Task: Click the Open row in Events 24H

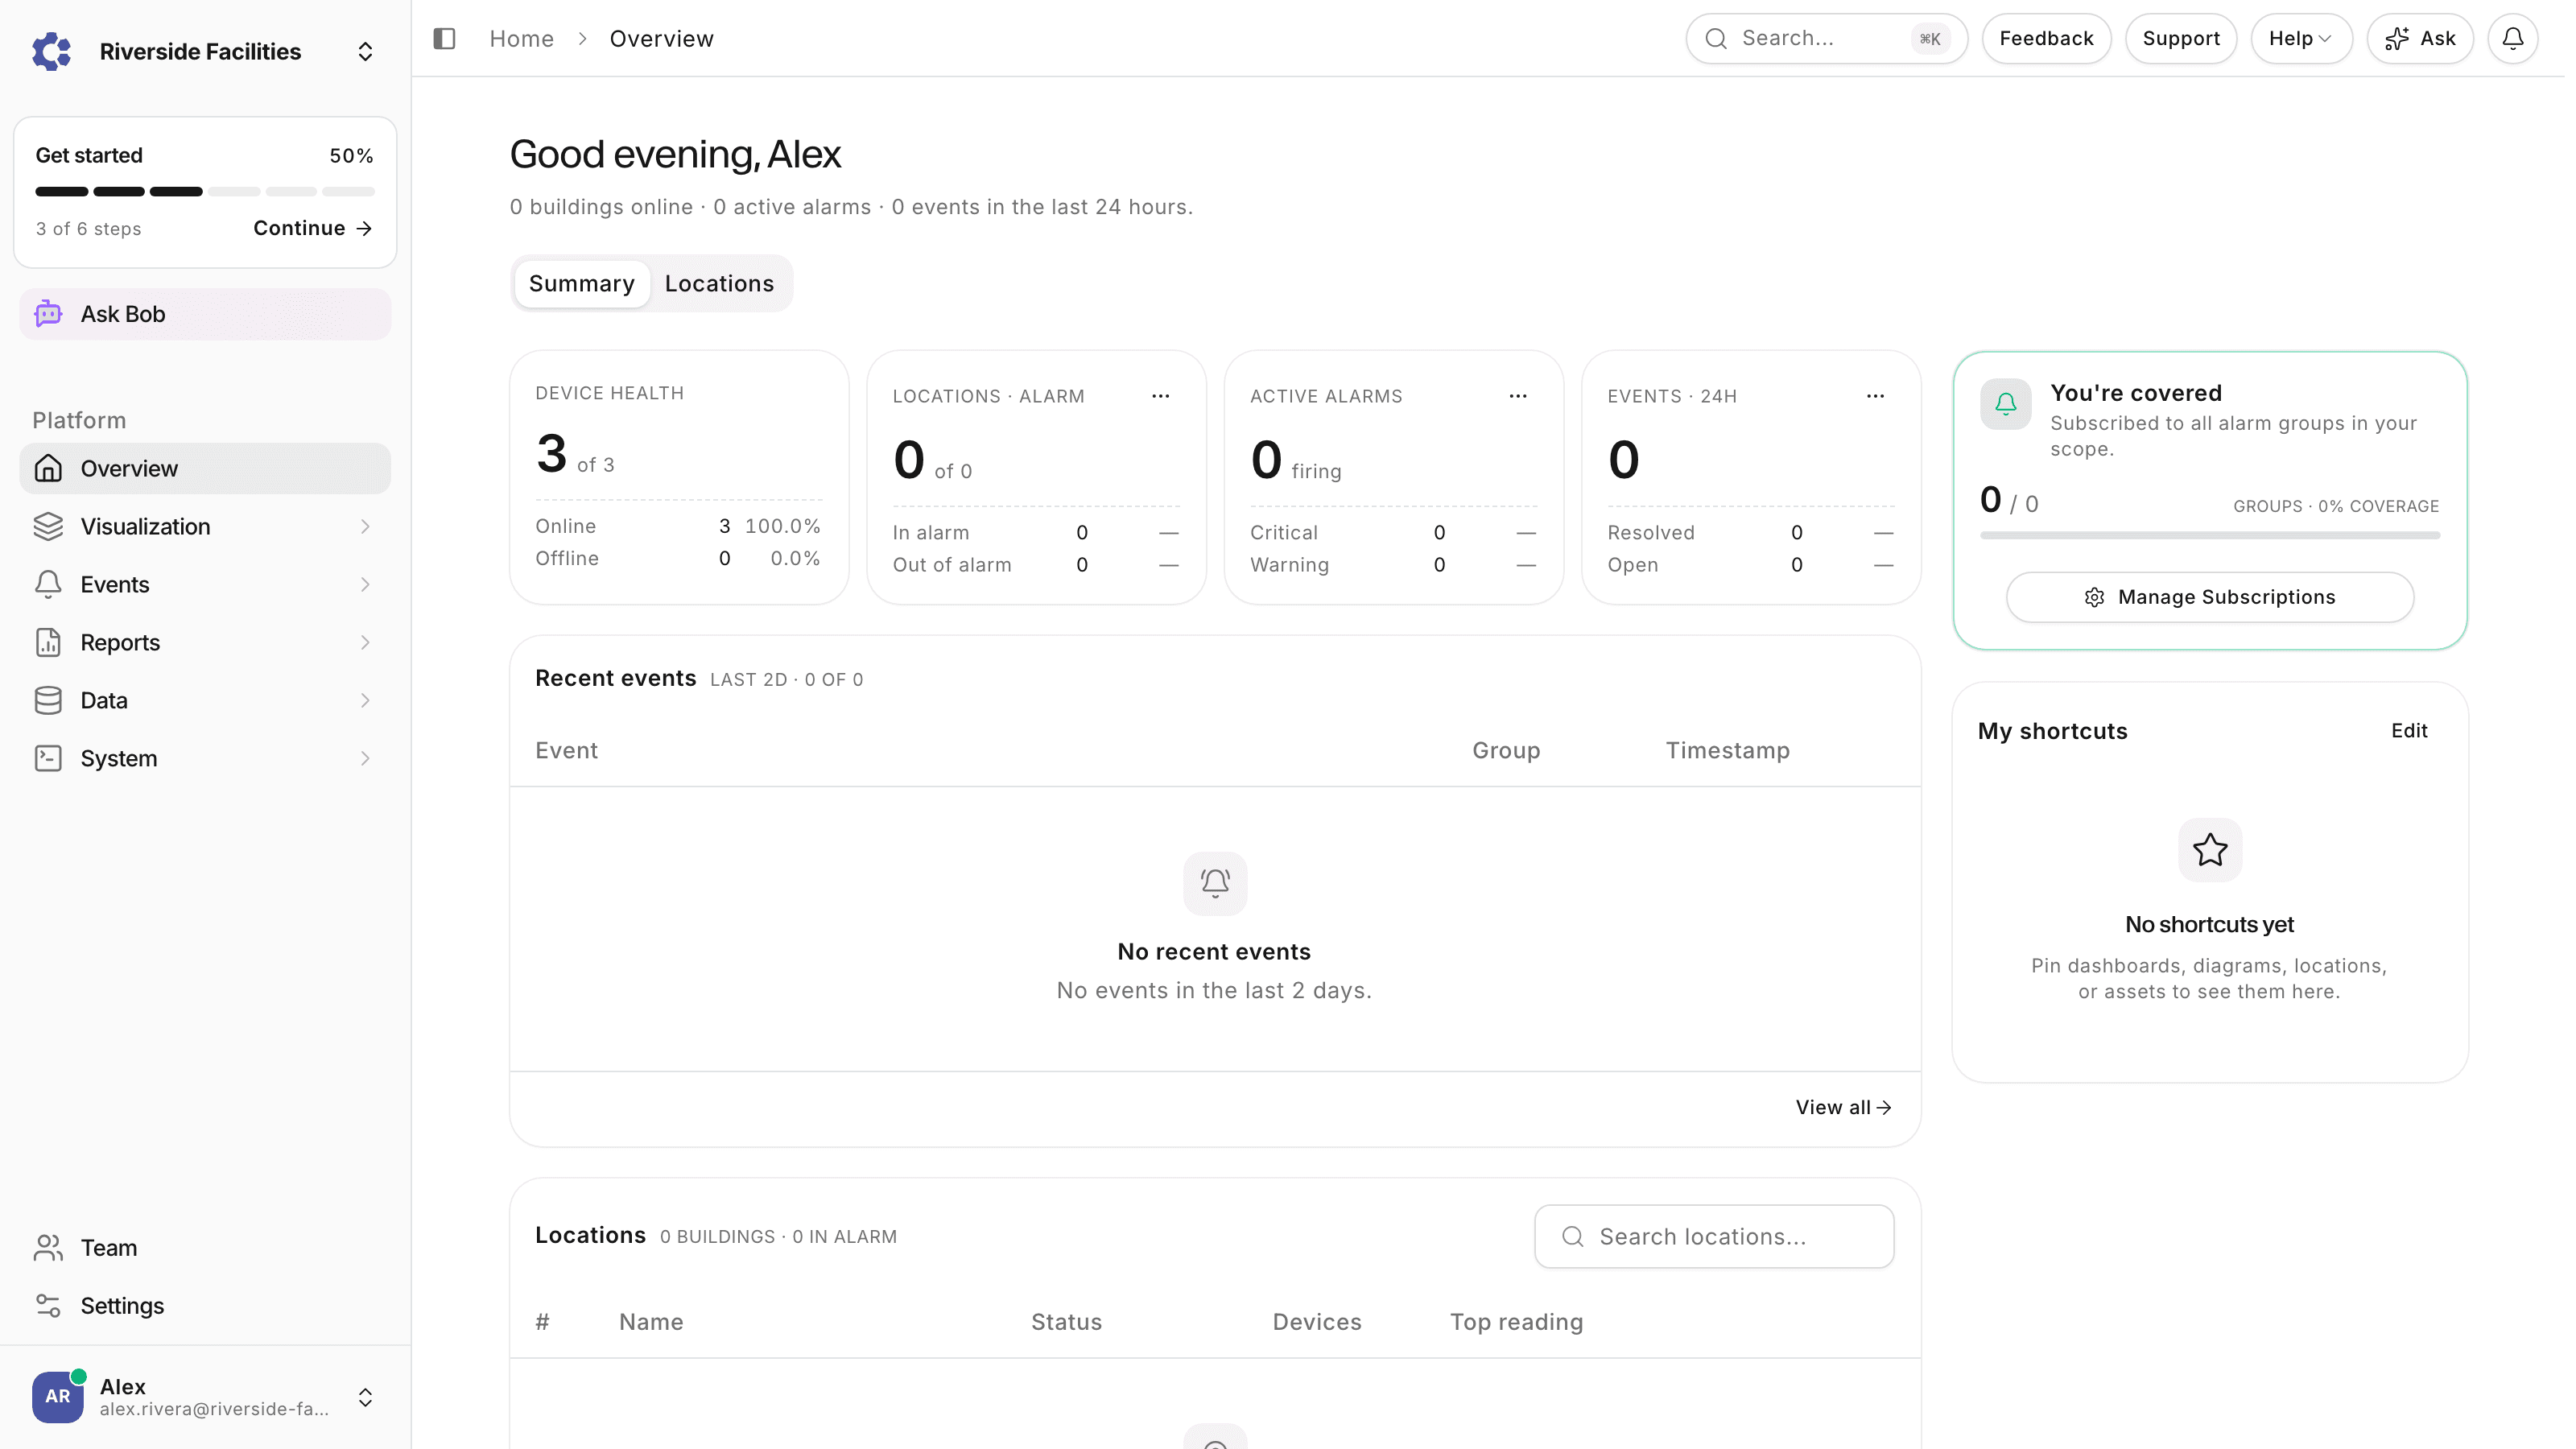Action: 1750,565
